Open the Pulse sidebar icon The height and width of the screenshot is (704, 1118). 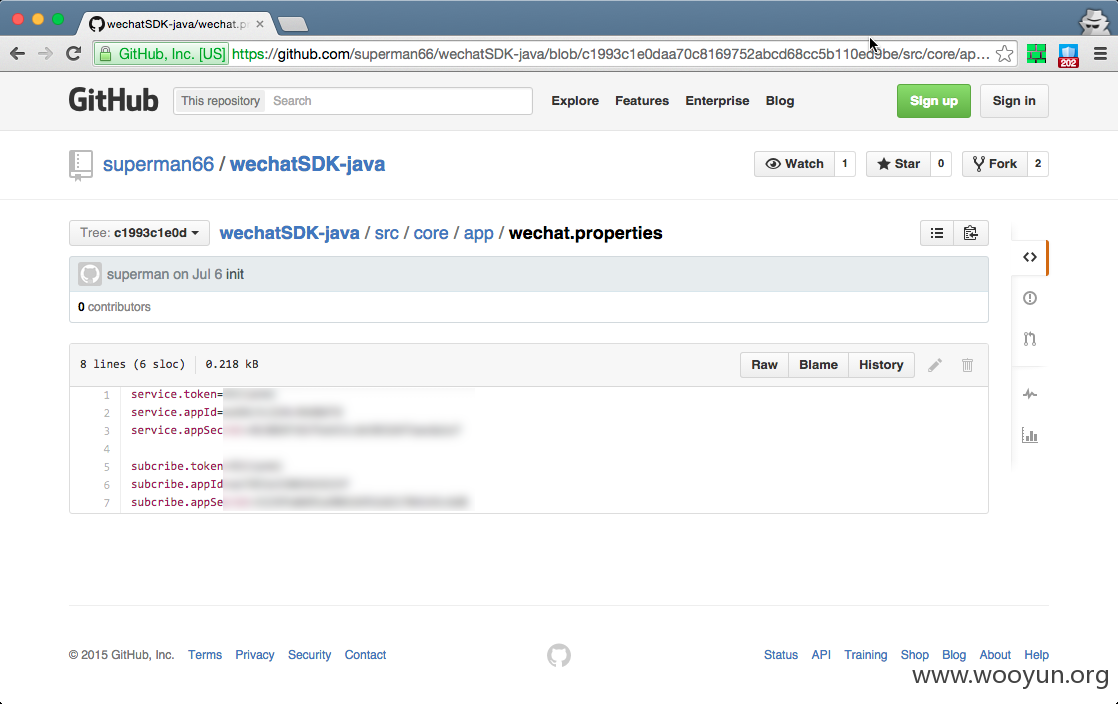1030,394
